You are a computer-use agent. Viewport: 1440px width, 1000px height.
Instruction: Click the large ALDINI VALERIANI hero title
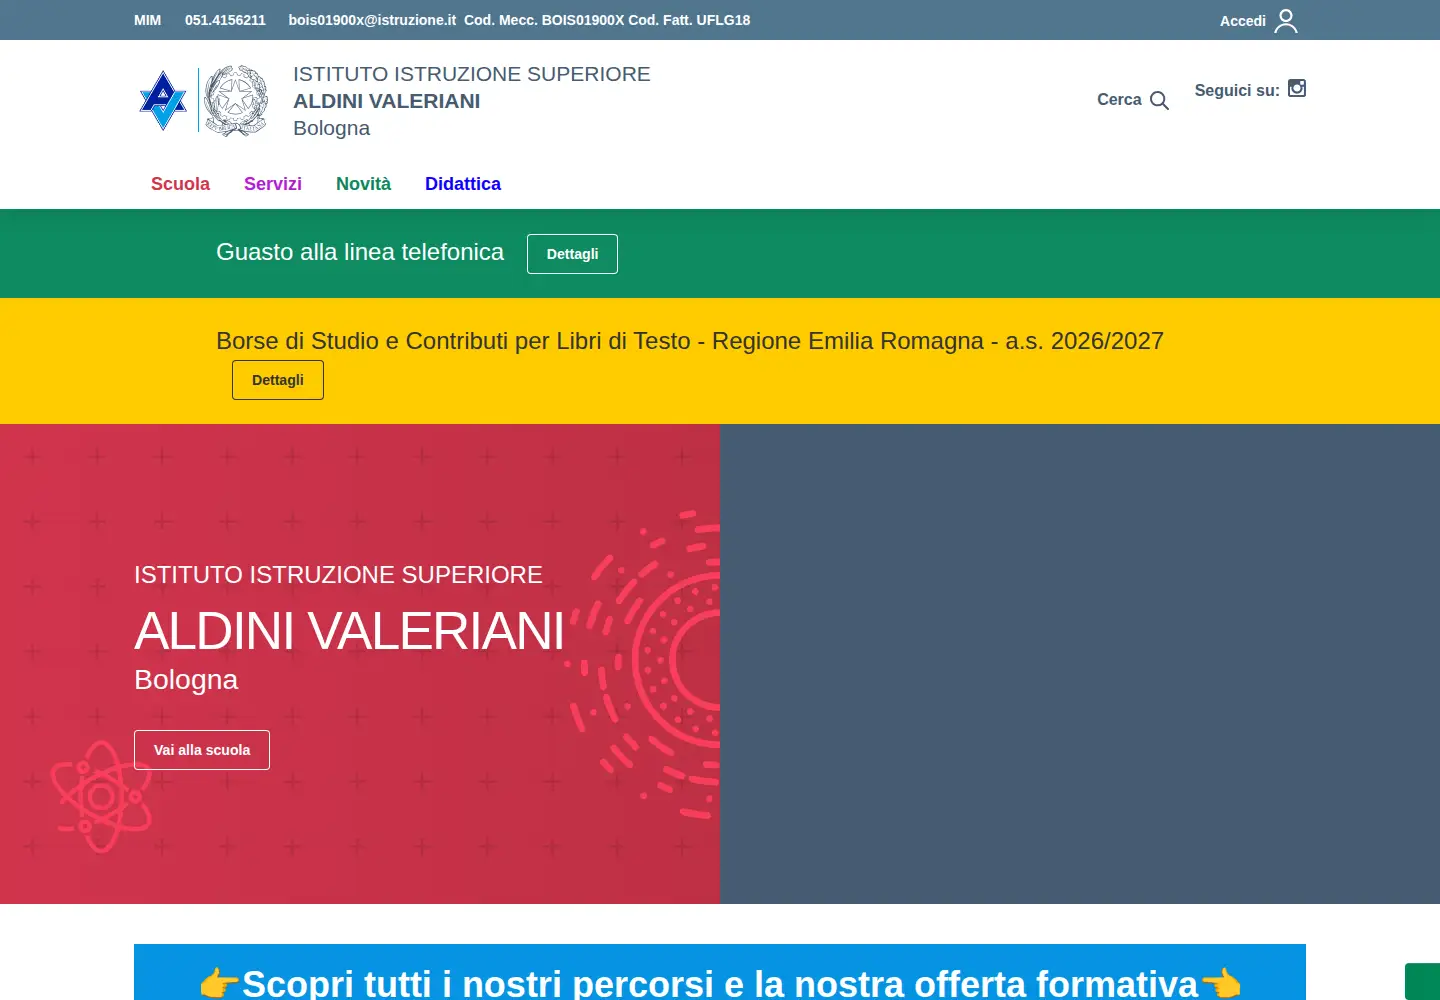click(x=349, y=631)
